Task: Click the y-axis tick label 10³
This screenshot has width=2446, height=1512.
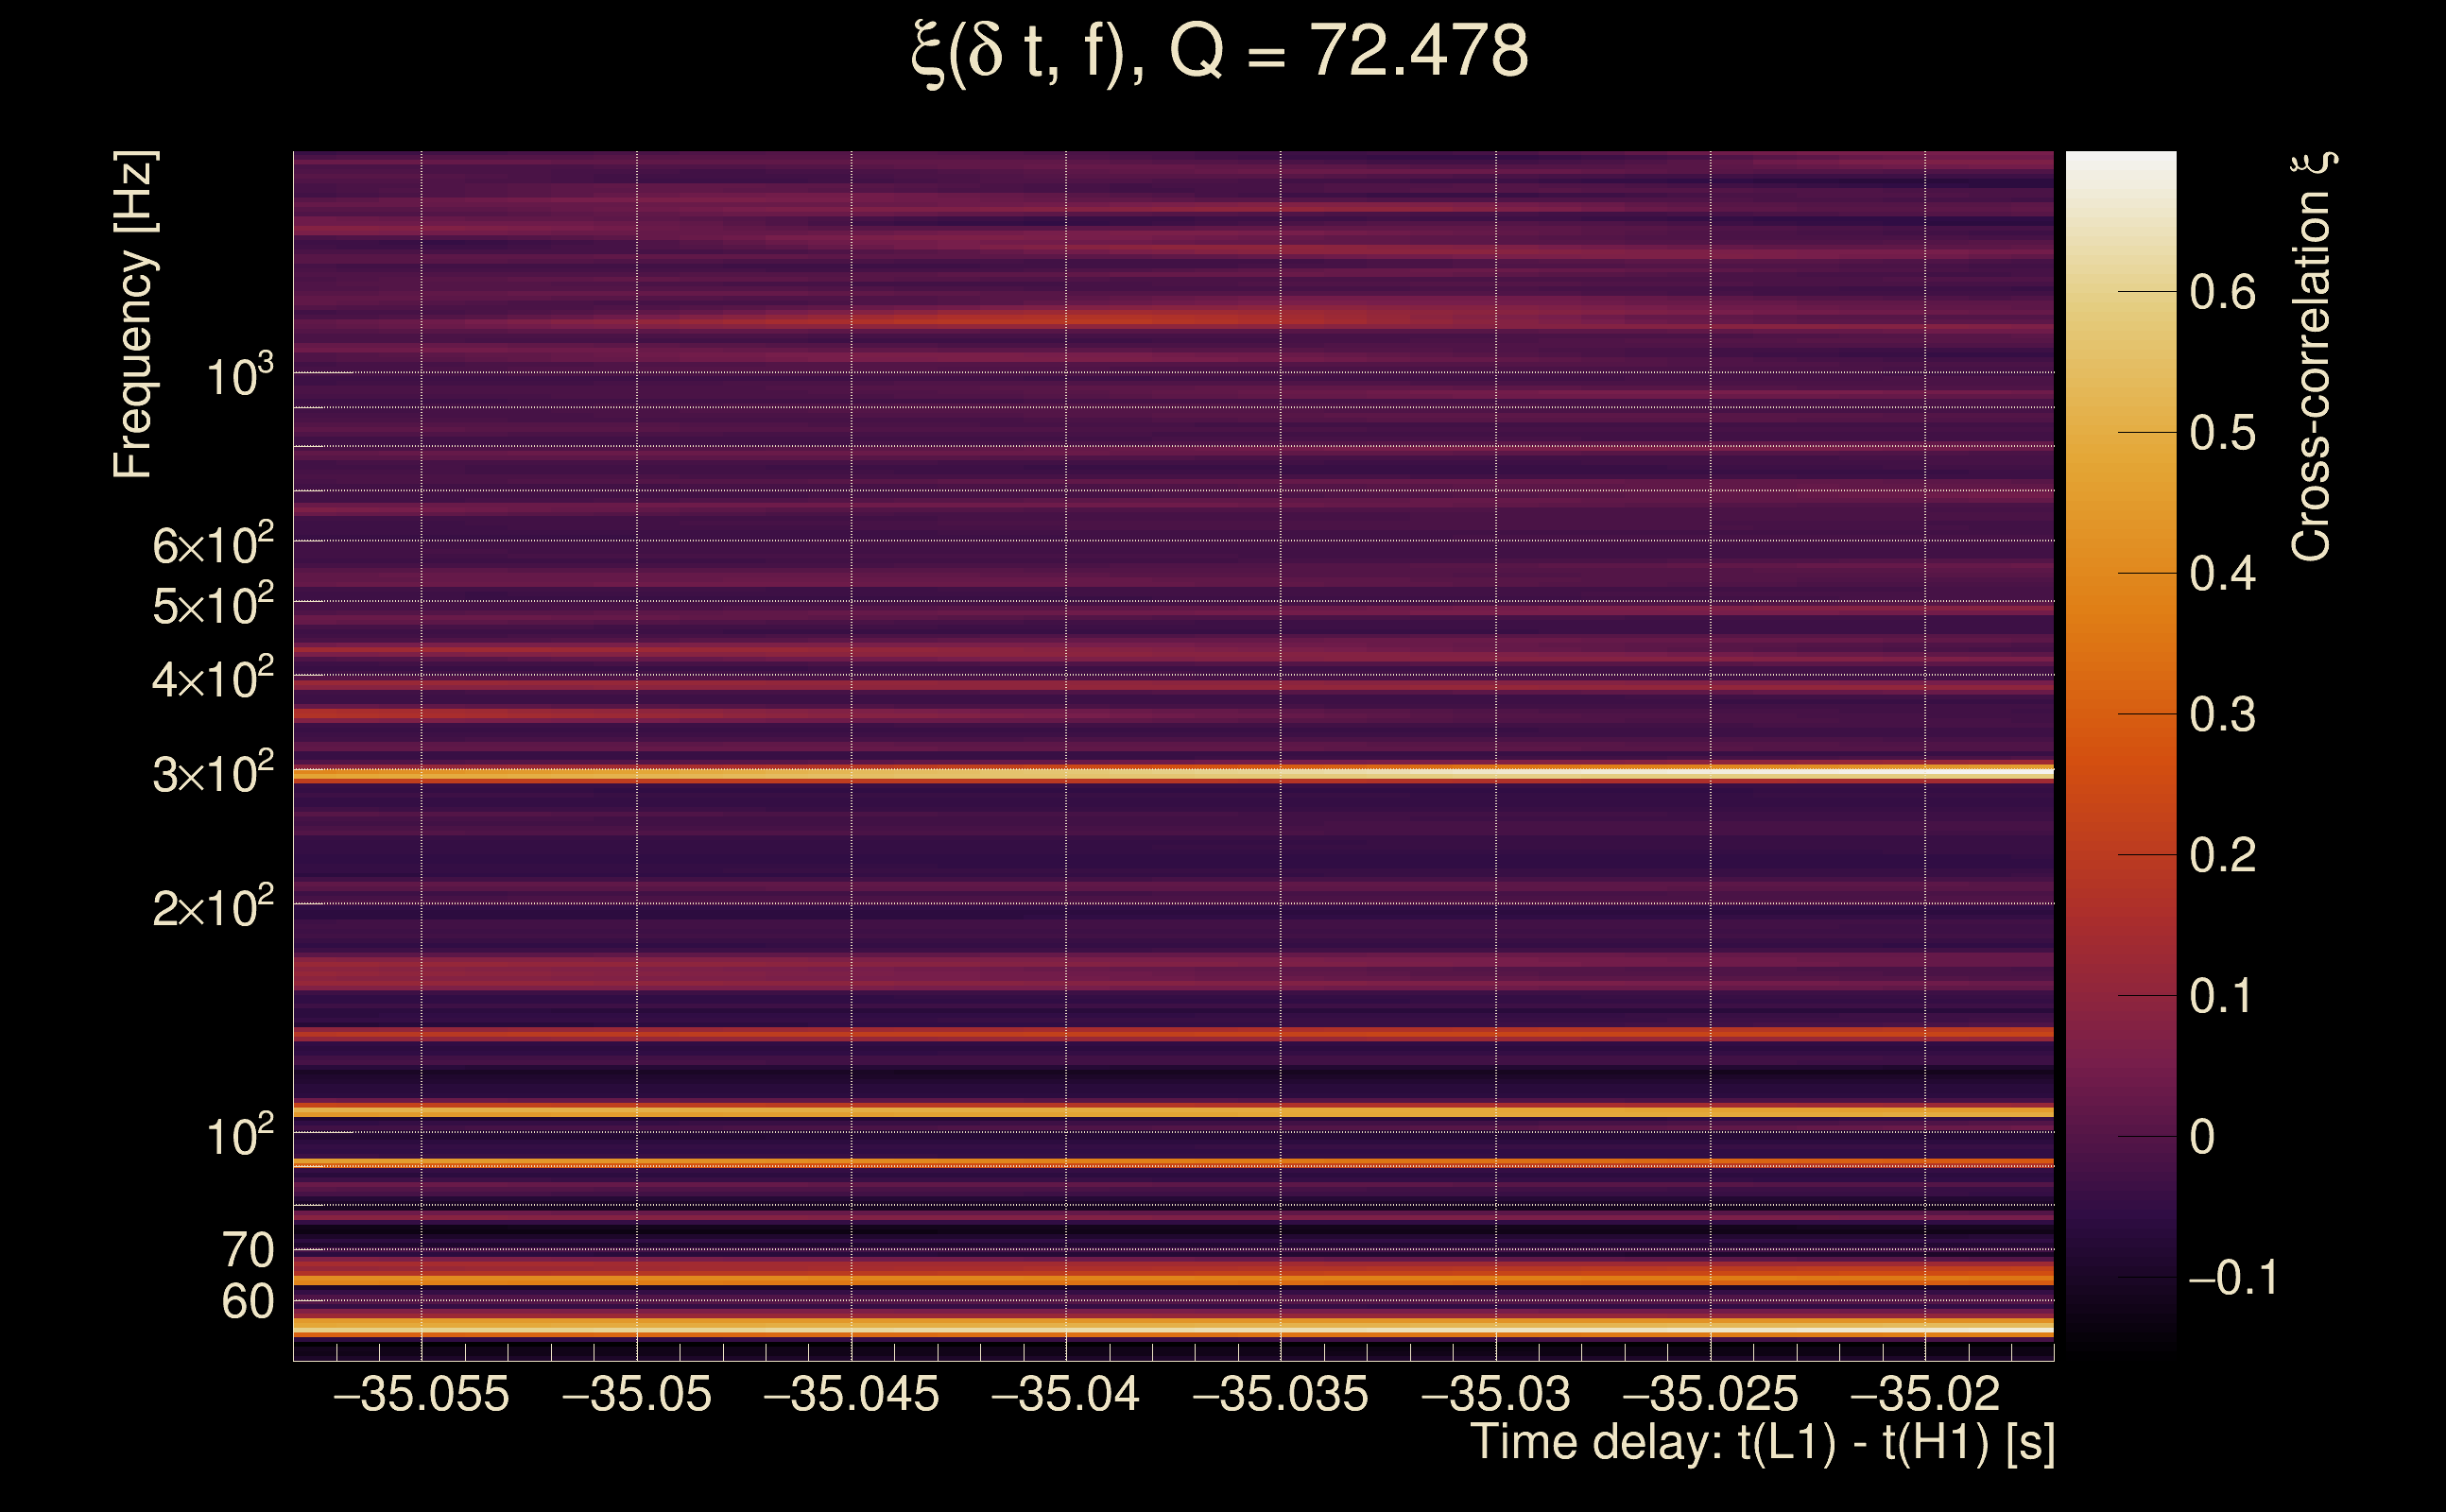Action: click(239, 377)
